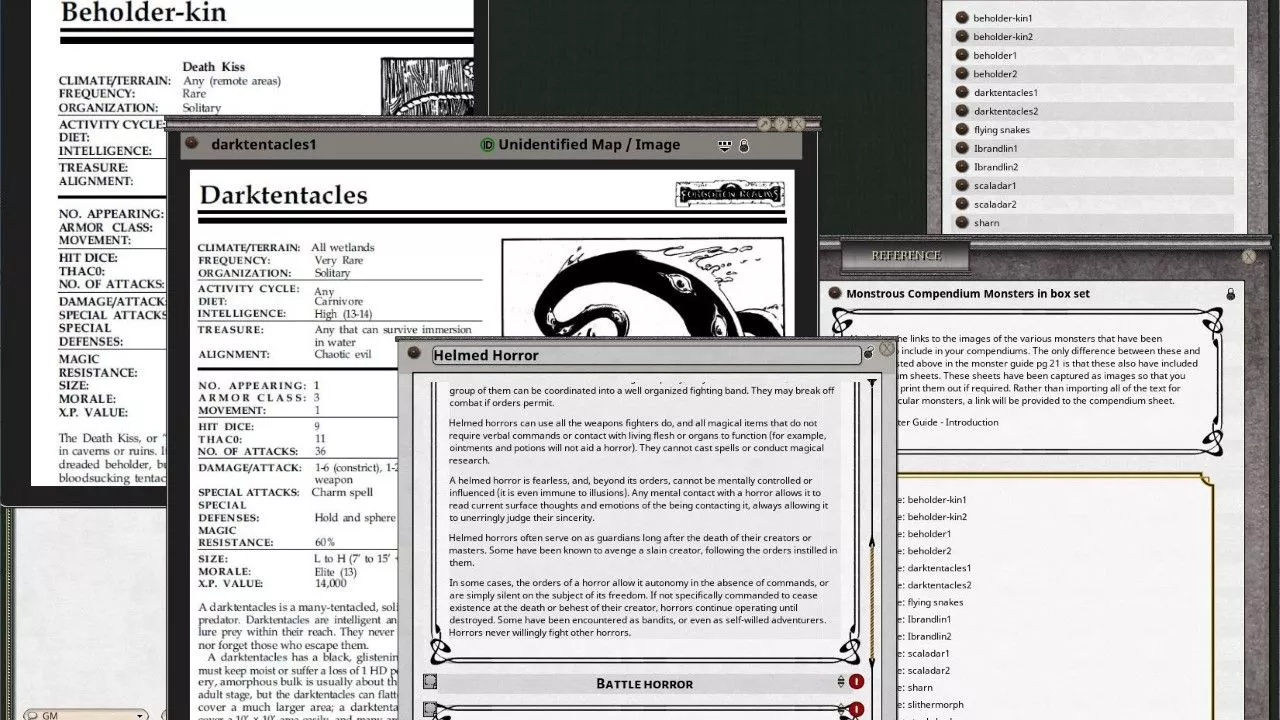Open the beholder2 link icon in top list
The image size is (1280, 720).
pos(962,74)
